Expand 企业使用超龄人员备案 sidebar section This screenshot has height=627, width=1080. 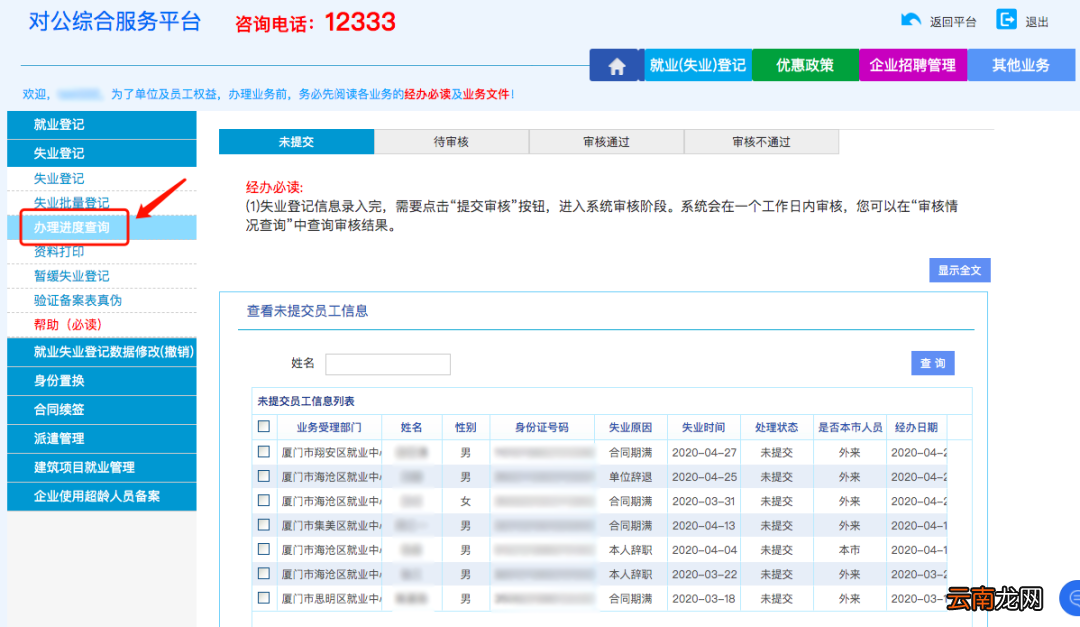point(102,496)
